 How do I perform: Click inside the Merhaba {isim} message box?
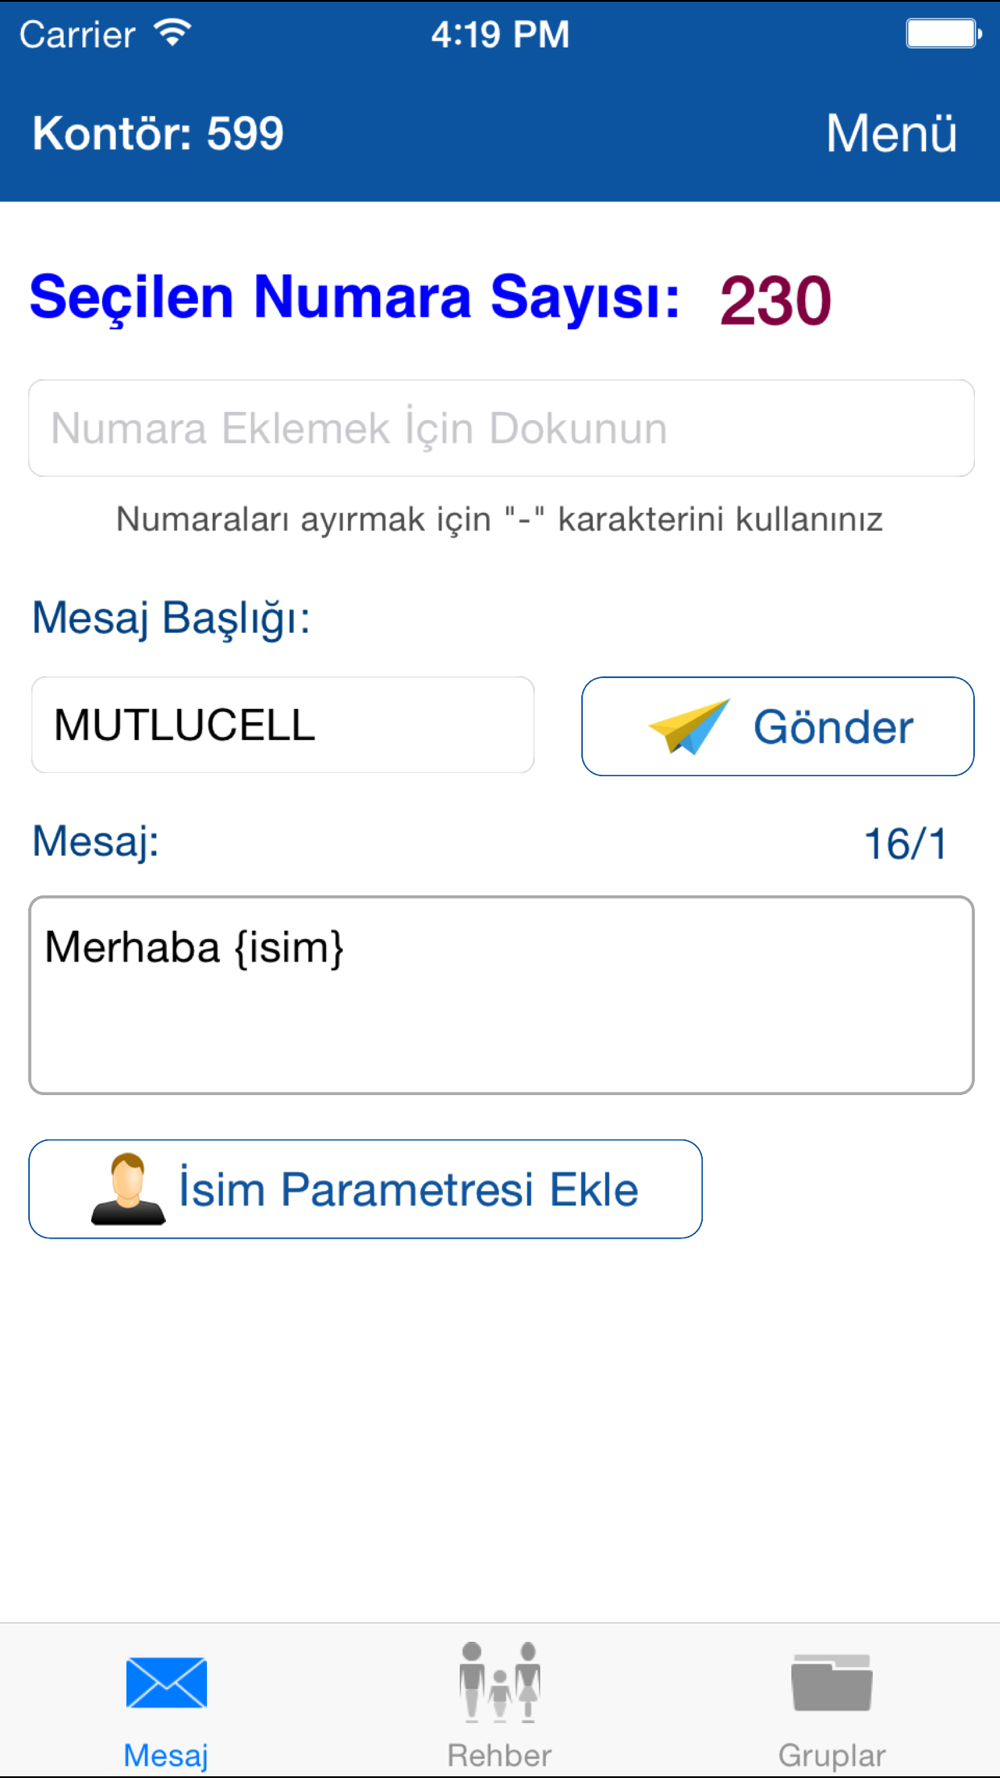point(501,995)
